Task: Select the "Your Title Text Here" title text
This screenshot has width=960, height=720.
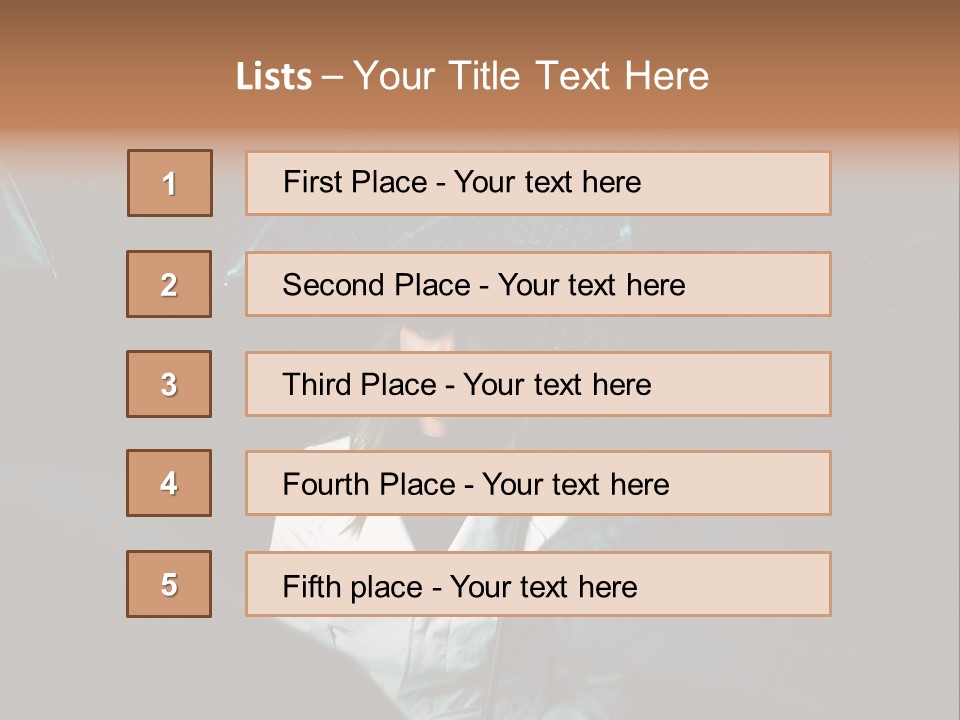Action: tap(531, 76)
